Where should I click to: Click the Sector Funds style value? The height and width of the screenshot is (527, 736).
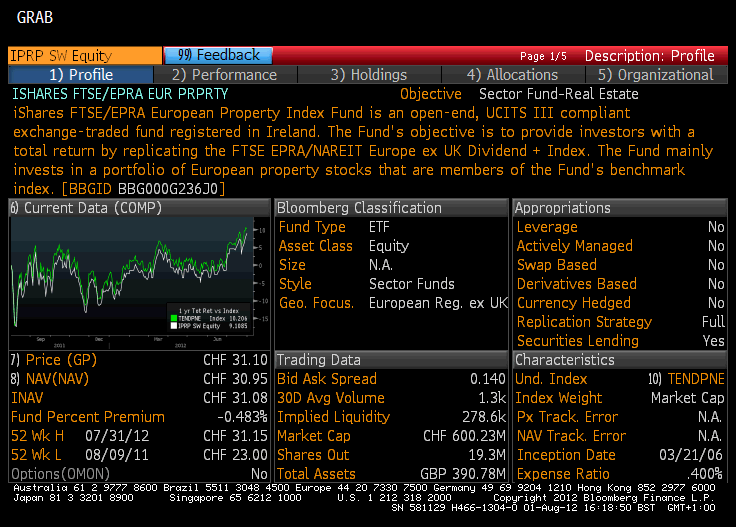point(412,284)
